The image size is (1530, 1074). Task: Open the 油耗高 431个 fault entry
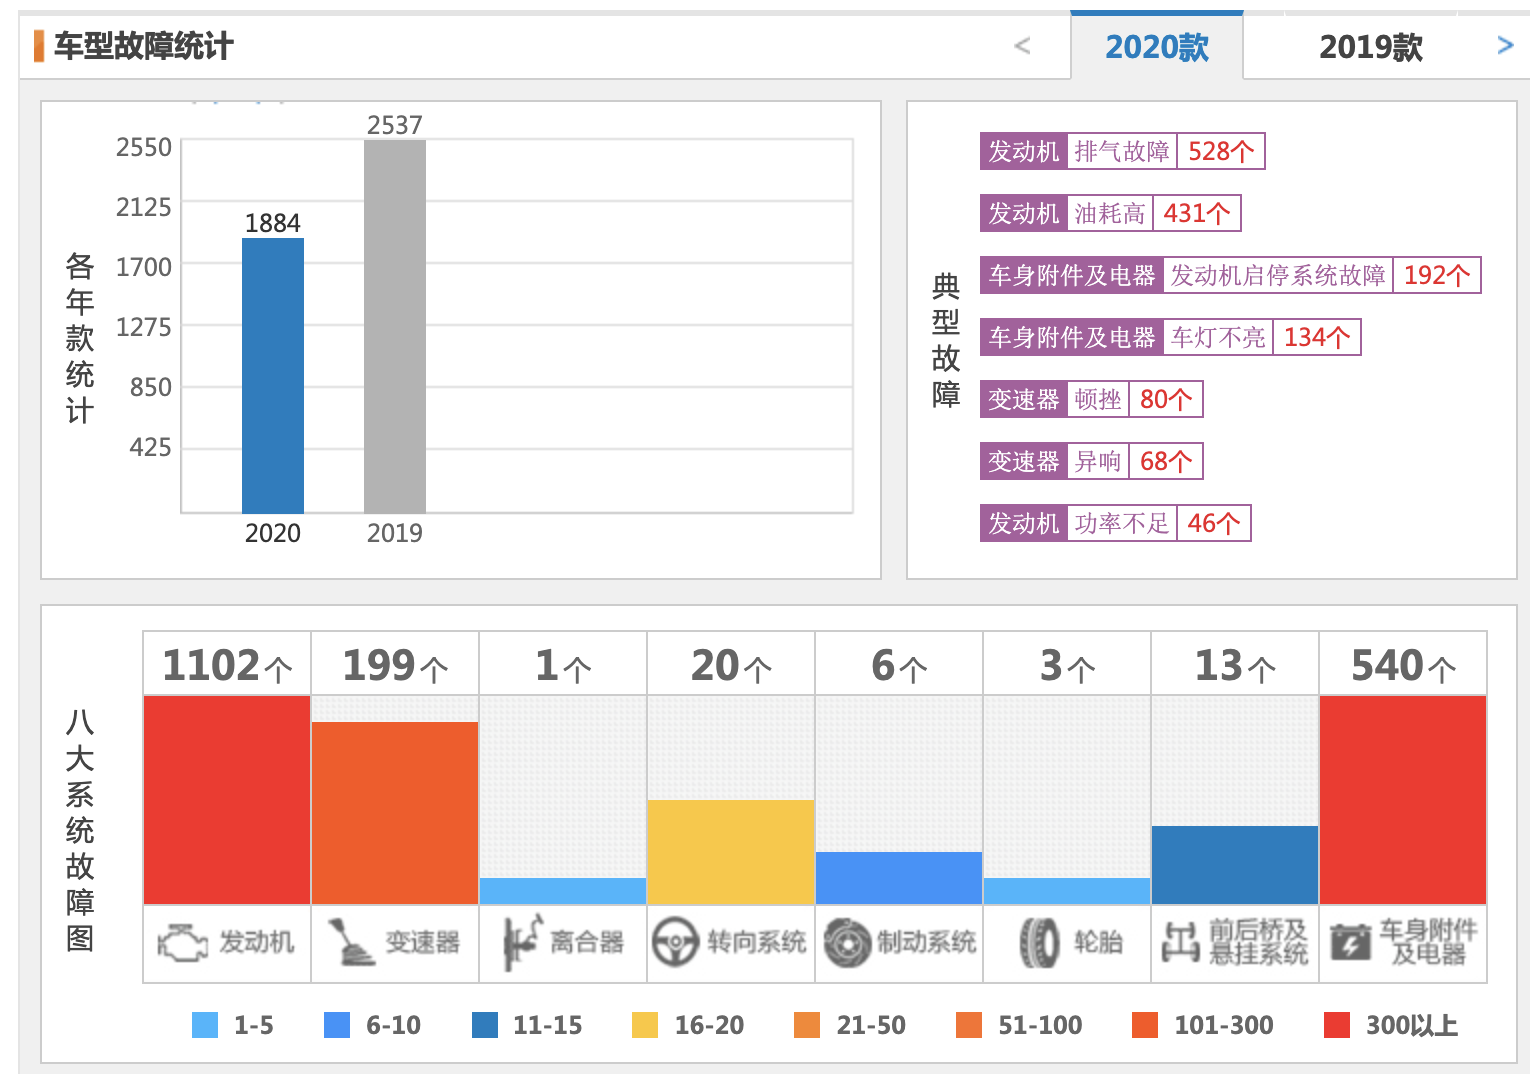click(x=1111, y=213)
